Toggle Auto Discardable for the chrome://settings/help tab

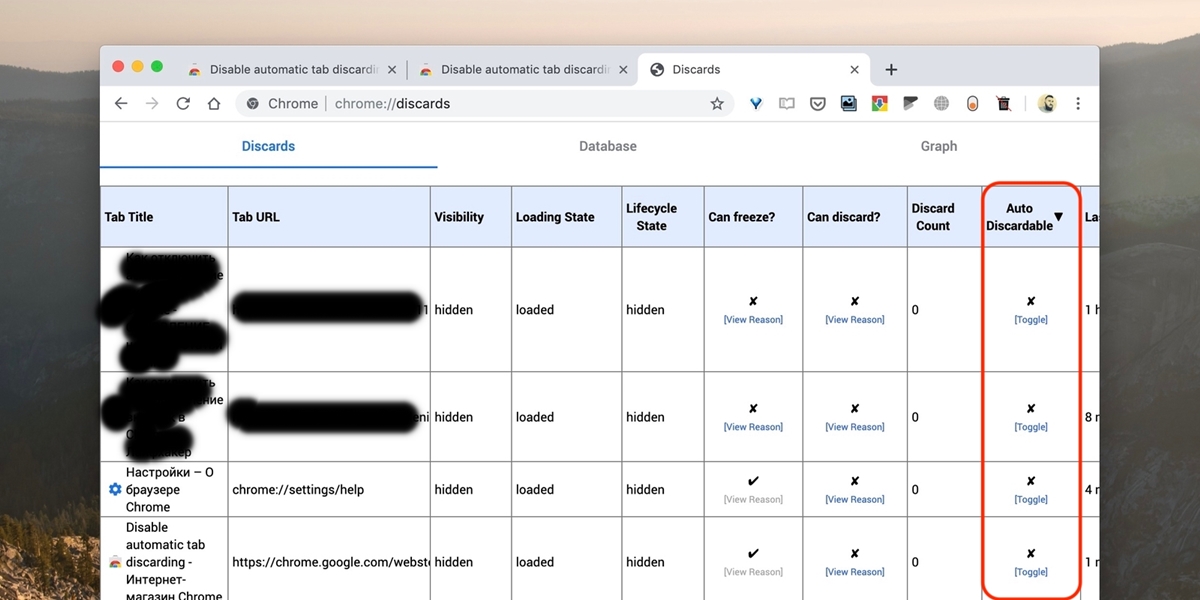pyautogui.click(x=1030, y=499)
